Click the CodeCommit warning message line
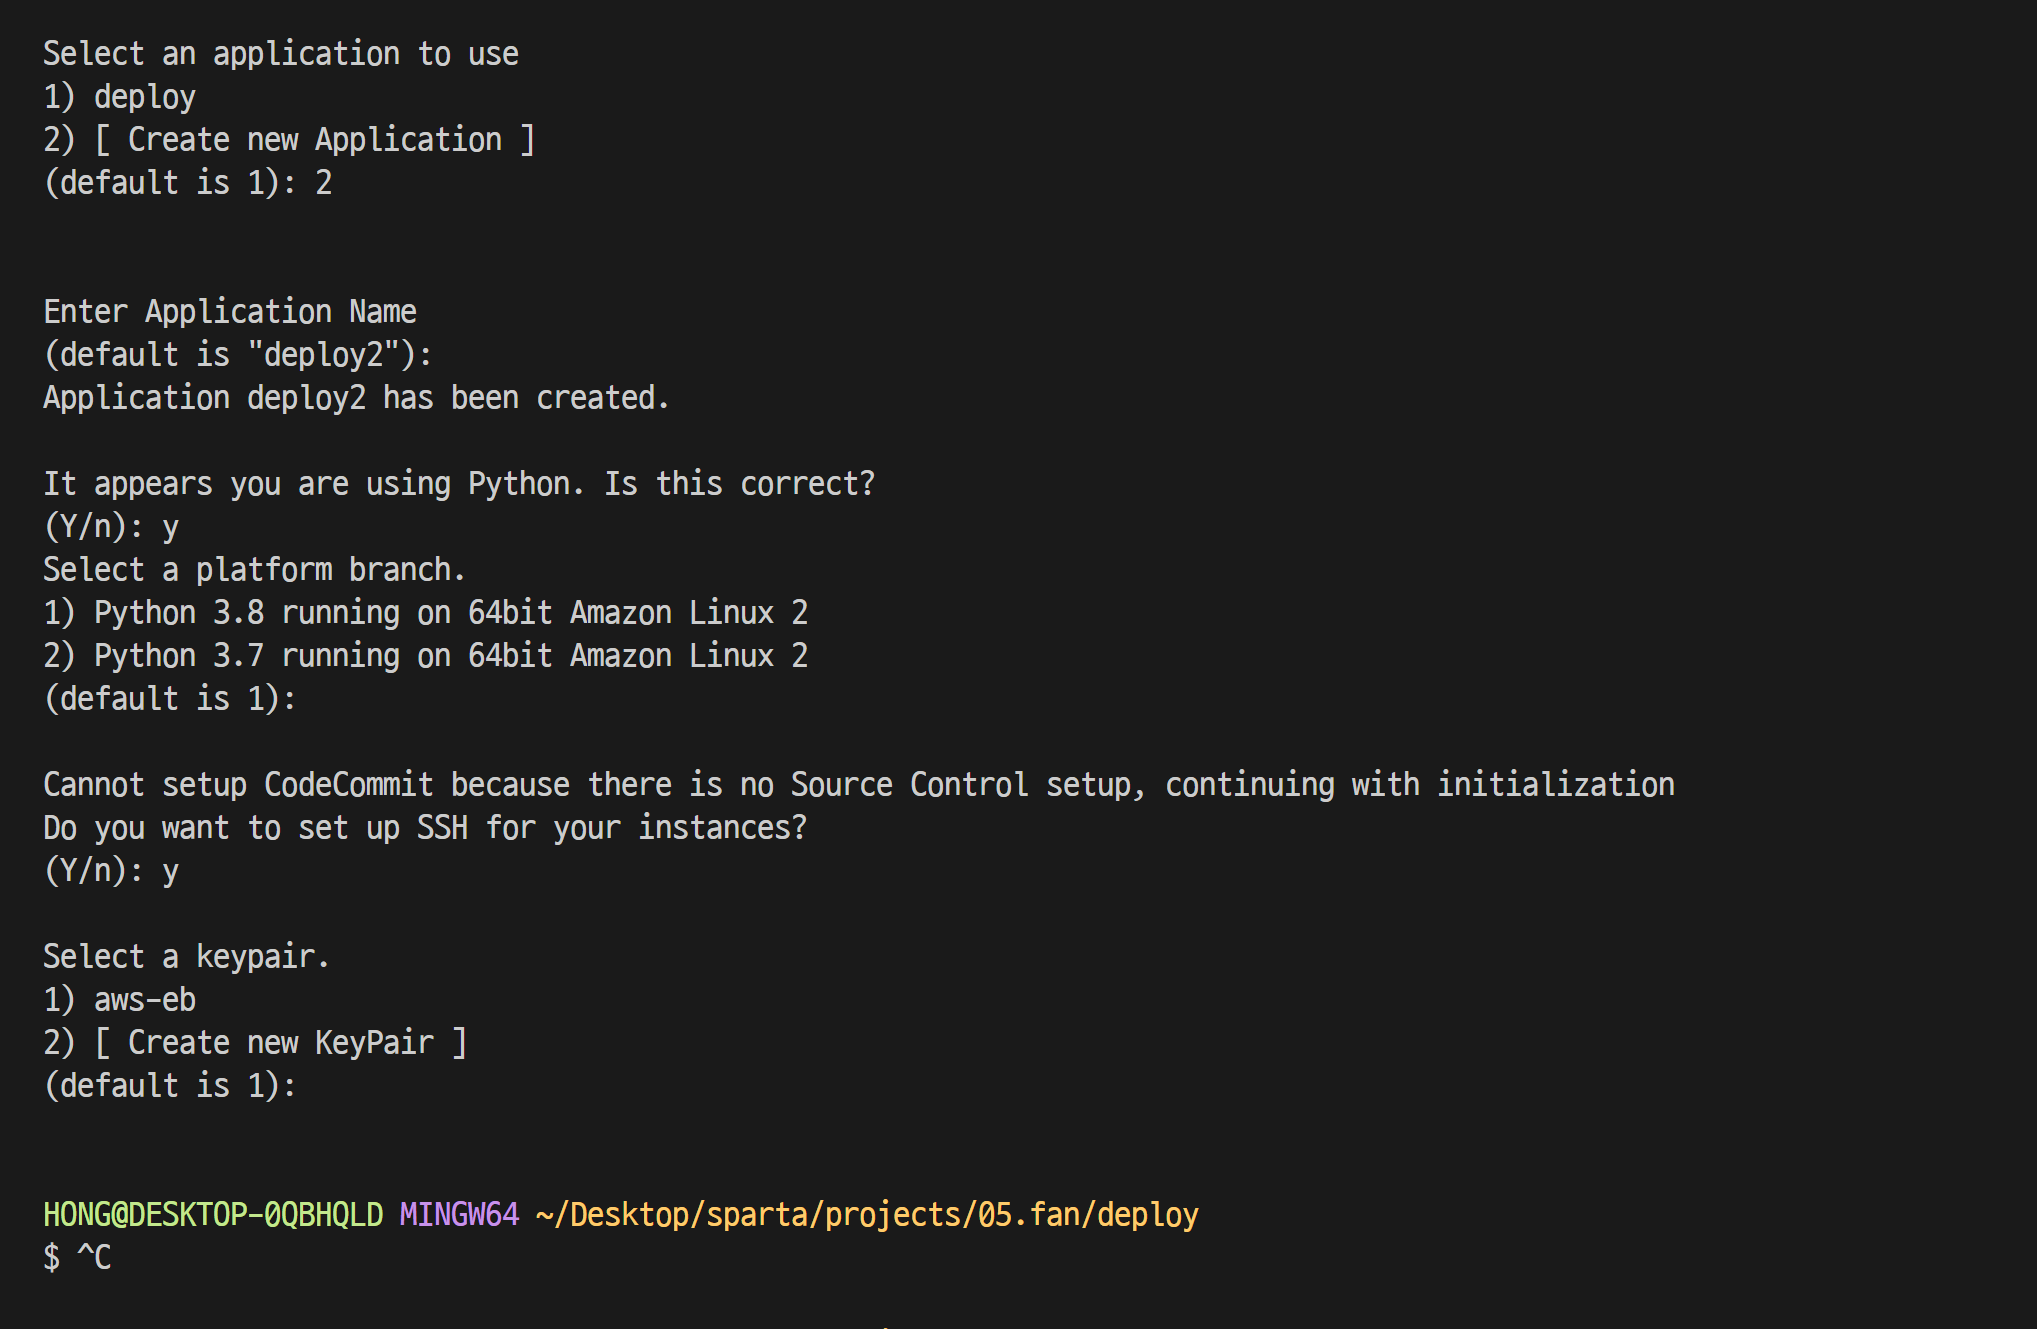2037x1329 pixels. click(859, 785)
